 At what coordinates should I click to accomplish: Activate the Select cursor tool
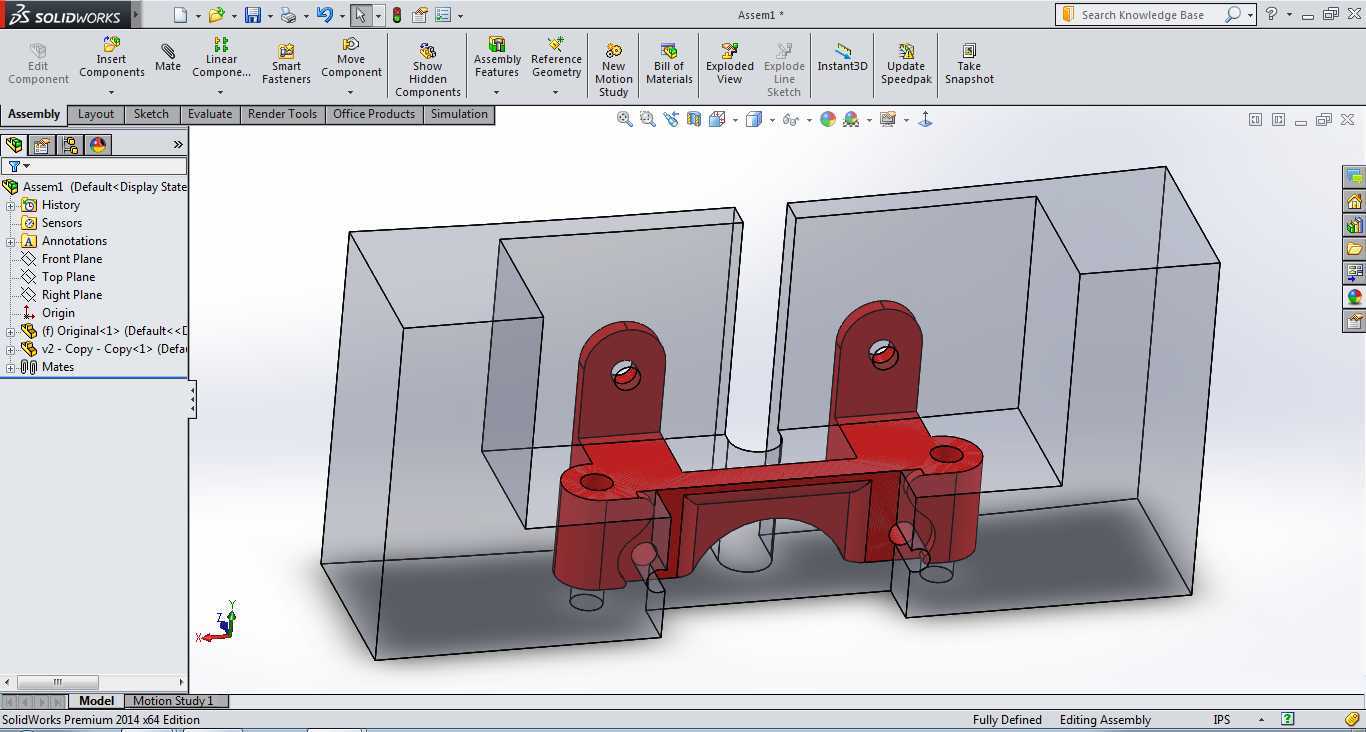coord(360,15)
